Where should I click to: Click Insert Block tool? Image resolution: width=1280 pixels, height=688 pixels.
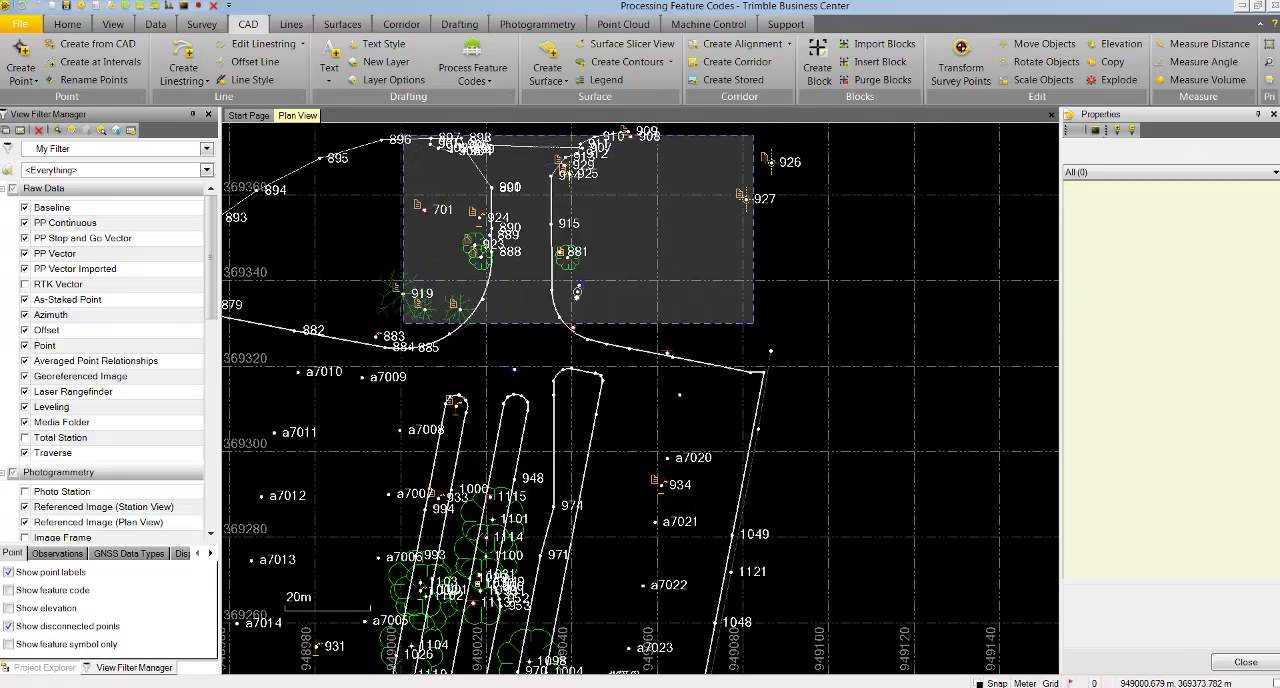[x=872, y=62]
